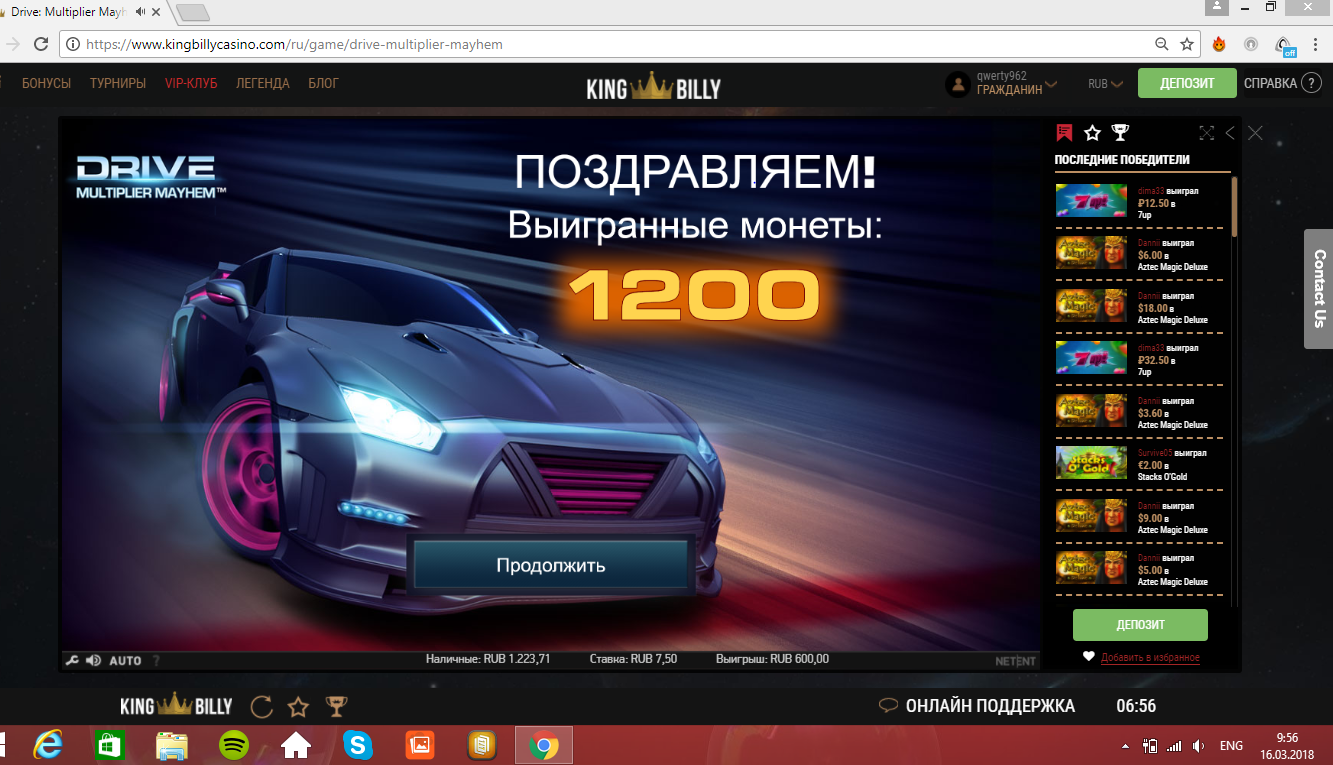The height and width of the screenshot is (765, 1333).
Task: Open the trophy icon atop the winners sidebar
Action: pyautogui.click(x=1120, y=132)
